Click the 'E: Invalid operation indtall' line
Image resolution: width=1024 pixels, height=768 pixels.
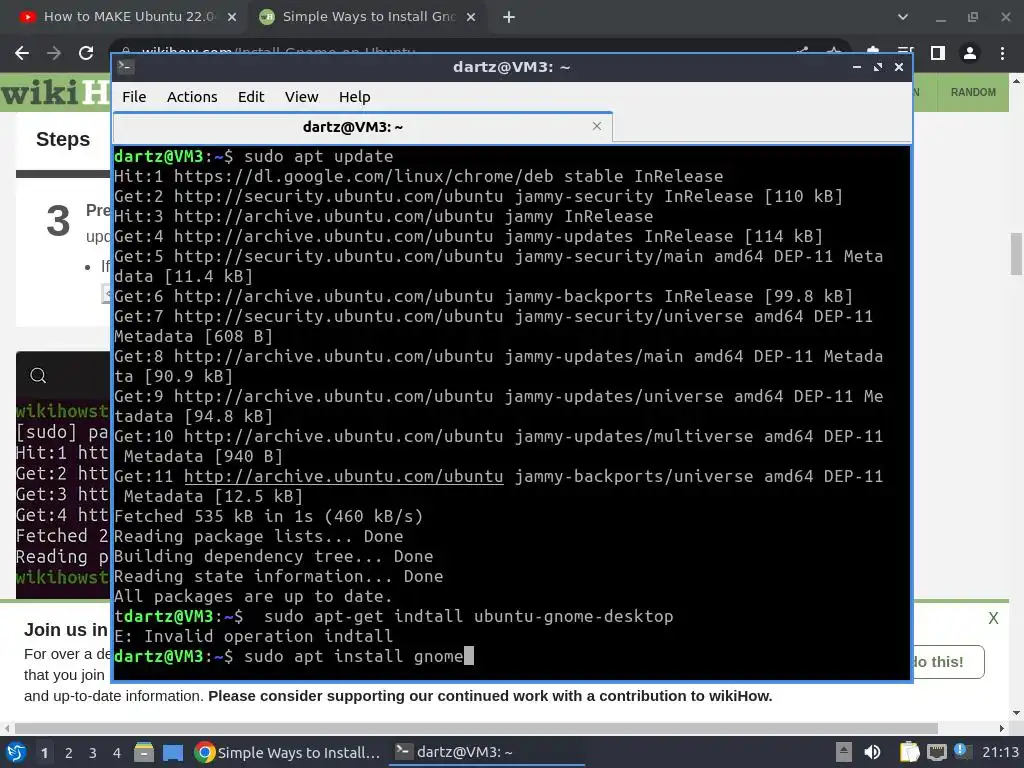[253, 637]
